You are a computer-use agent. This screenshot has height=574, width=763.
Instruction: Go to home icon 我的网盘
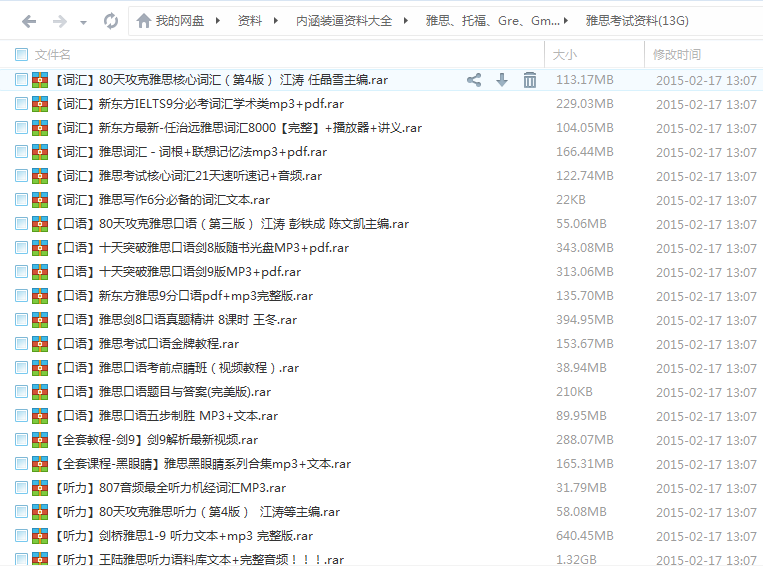144,21
